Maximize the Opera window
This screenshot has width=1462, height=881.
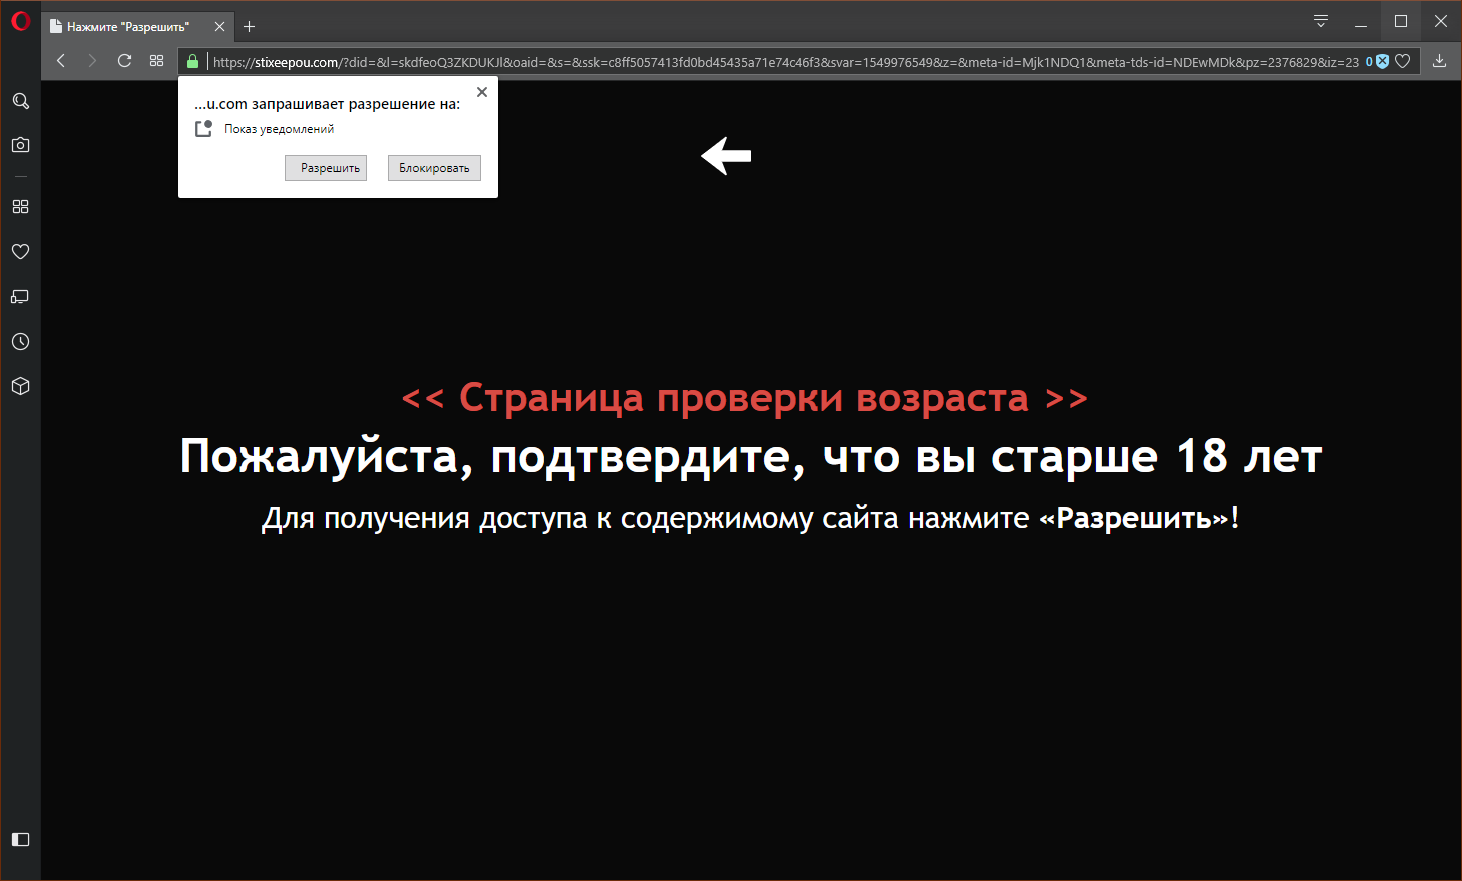point(1401,22)
